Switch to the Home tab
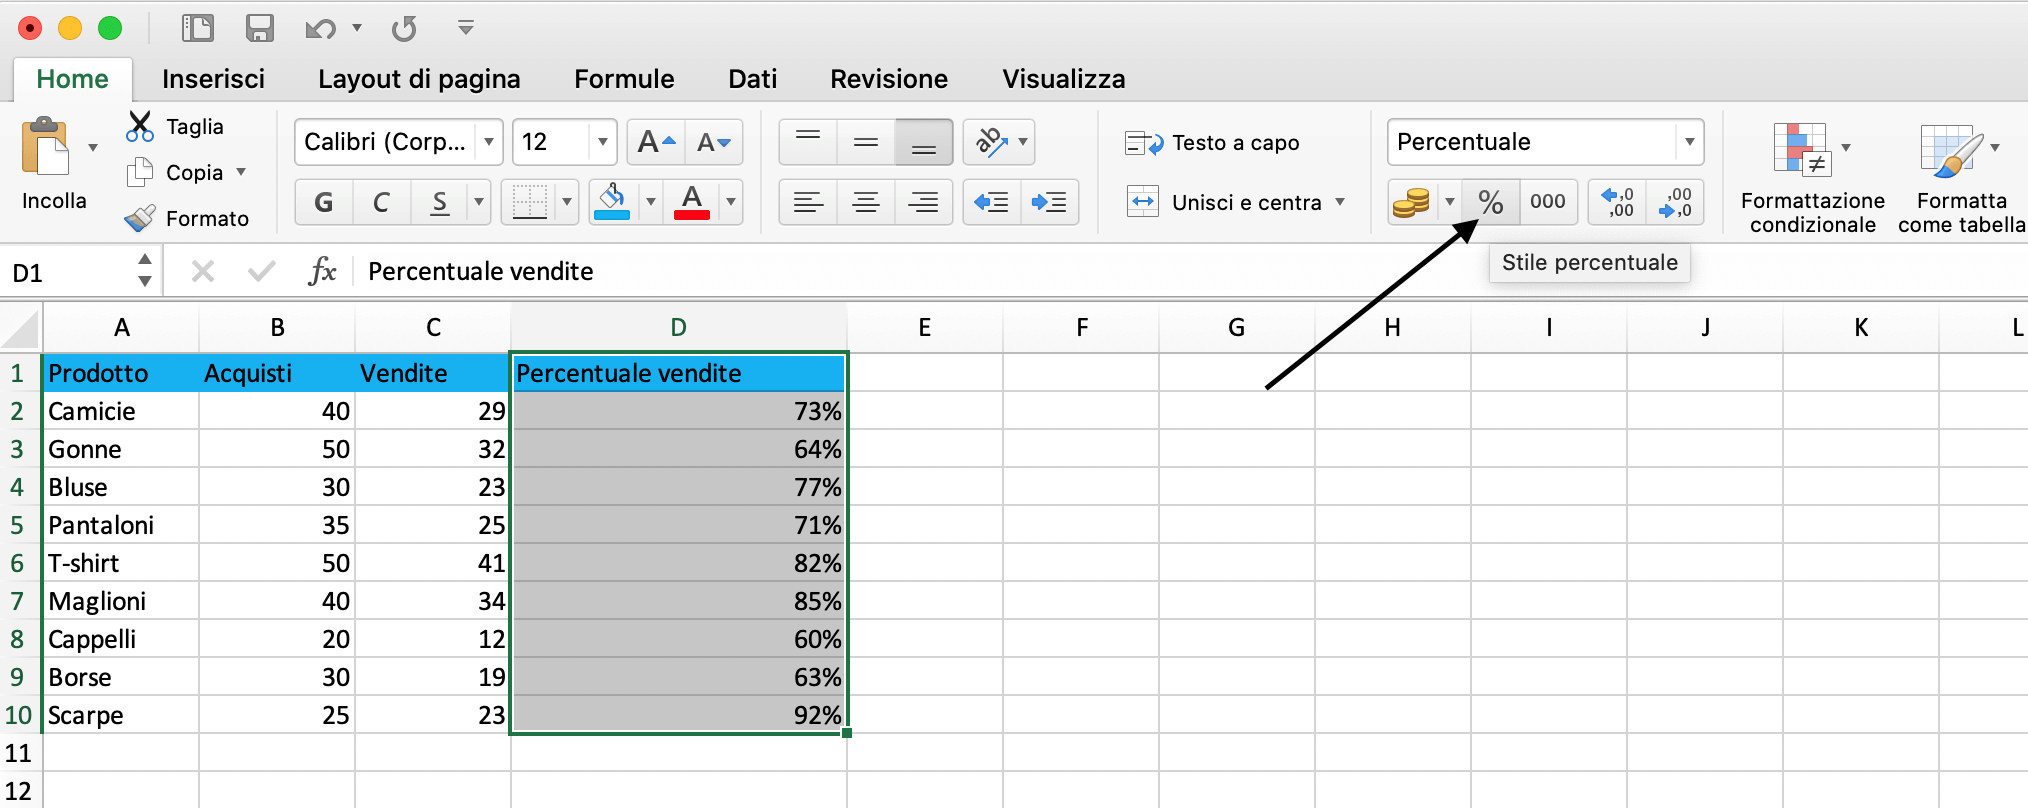2028x808 pixels. click(x=72, y=79)
